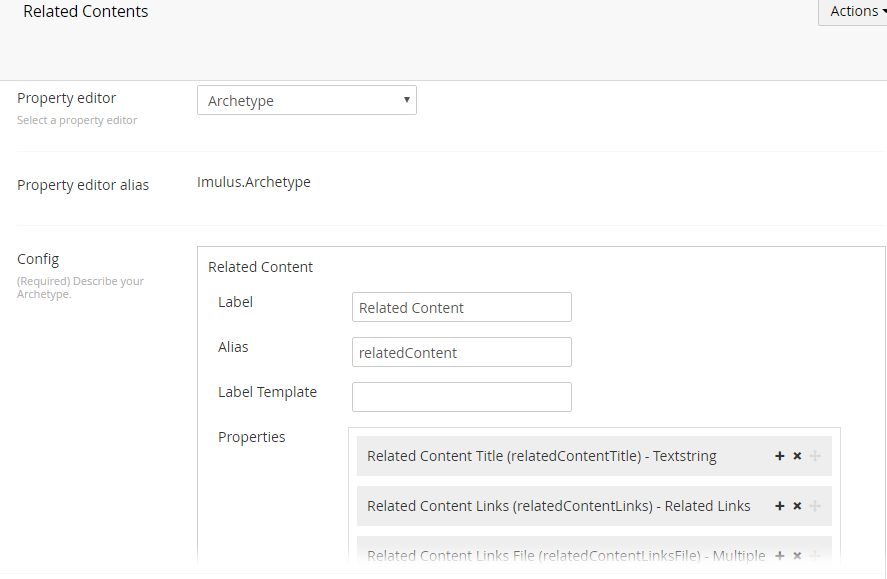
Task: Add property after Related Content Links row
Action: 780,506
